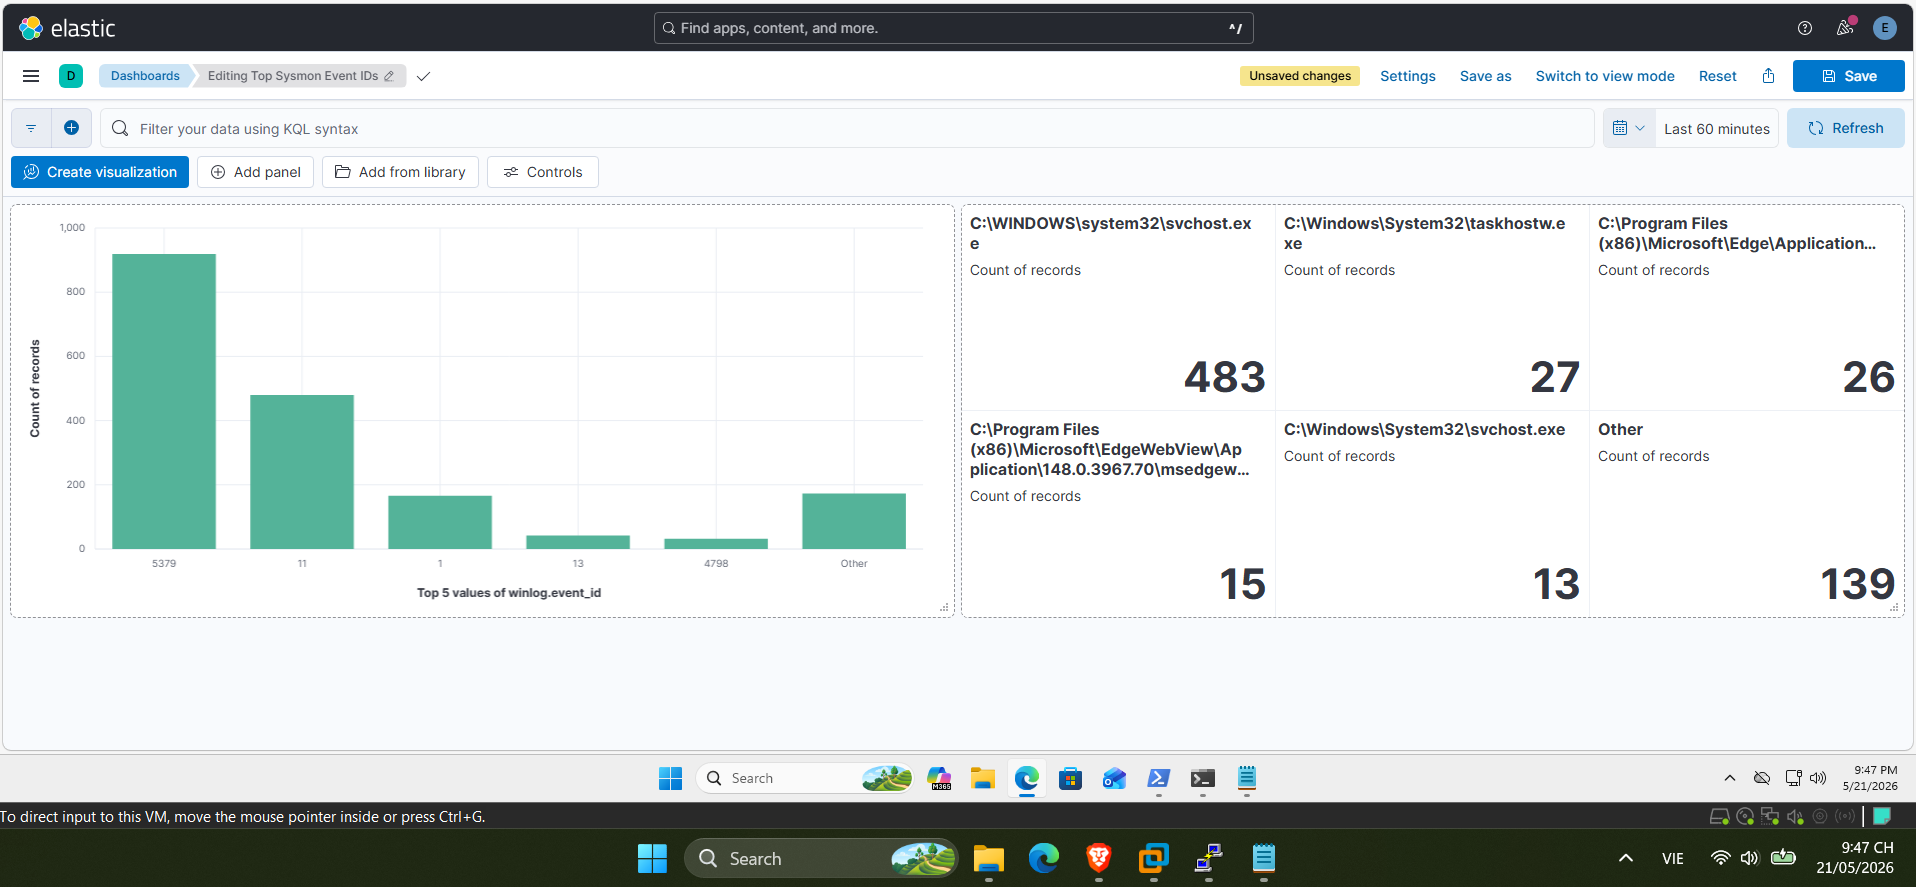Open the date quick menu calendar dropdown
Viewport: 1916px width, 887px height.
(x=1629, y=128)
